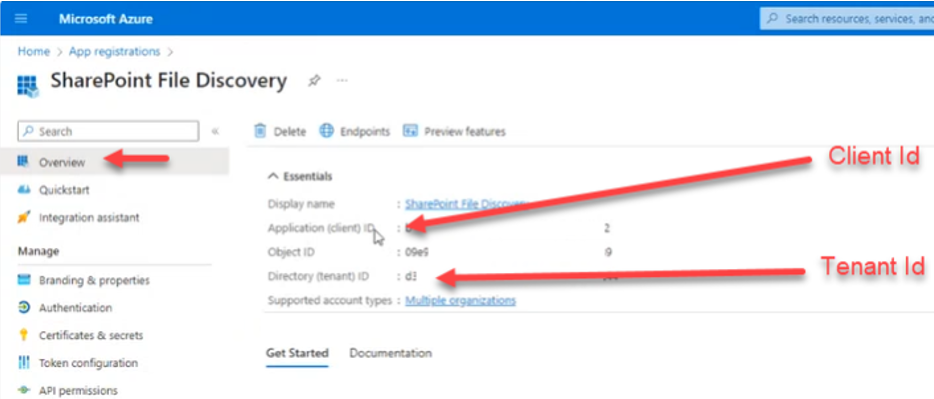The image size is (934, 399).
Task: Click the Directory (tenant) ID label
Action: (x=319, y=277)
